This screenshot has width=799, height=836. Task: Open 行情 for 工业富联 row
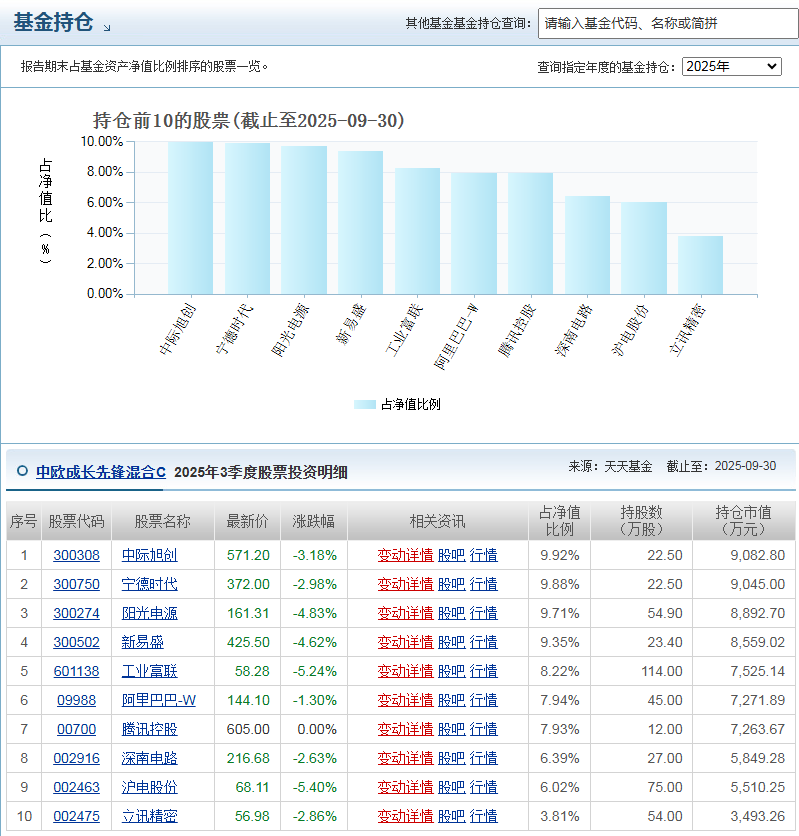483,671
